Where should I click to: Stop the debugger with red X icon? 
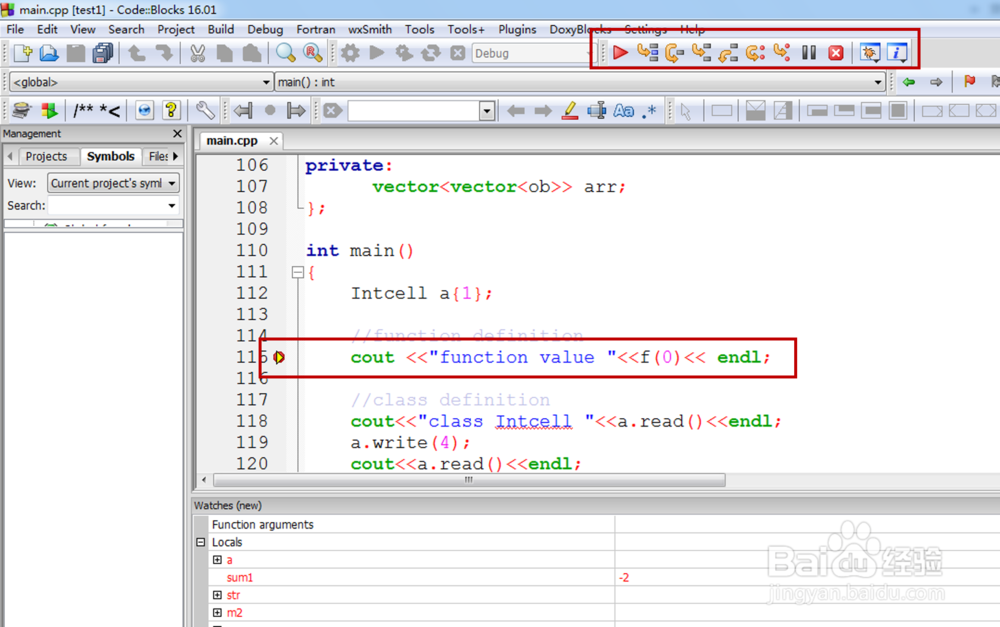(x=836, y=52)
